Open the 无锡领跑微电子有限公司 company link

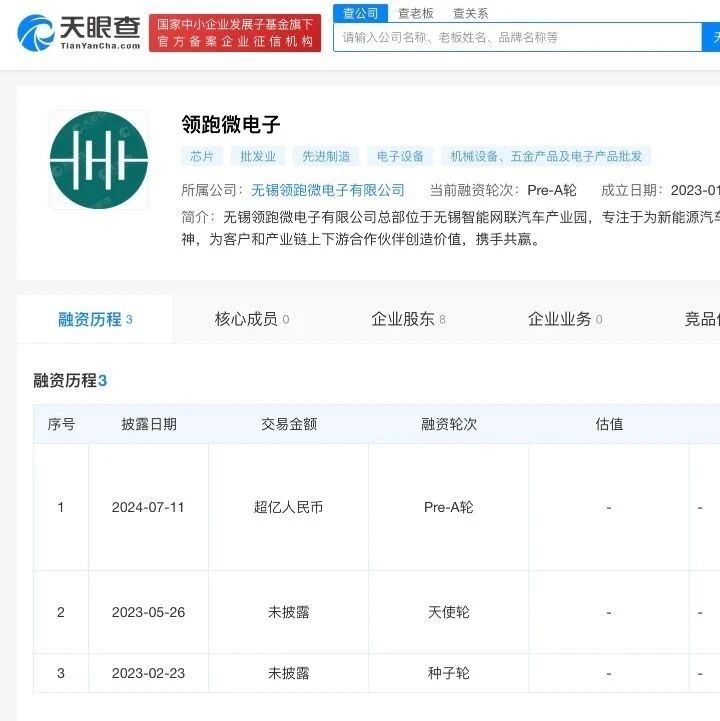[x=328, y=190]
